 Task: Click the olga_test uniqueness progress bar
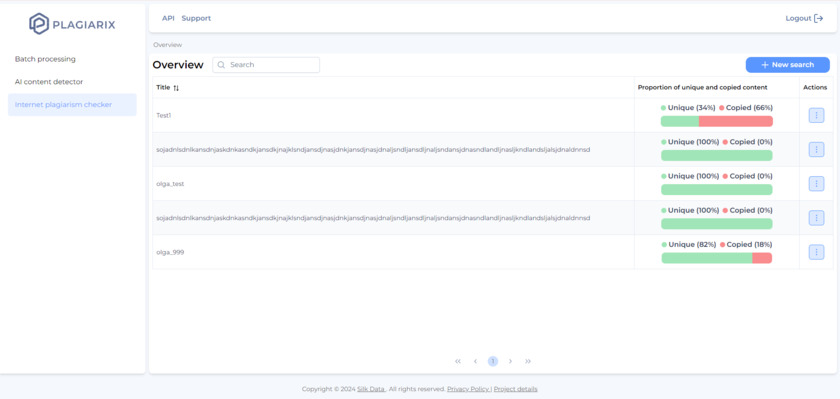[x=717, y=190]
